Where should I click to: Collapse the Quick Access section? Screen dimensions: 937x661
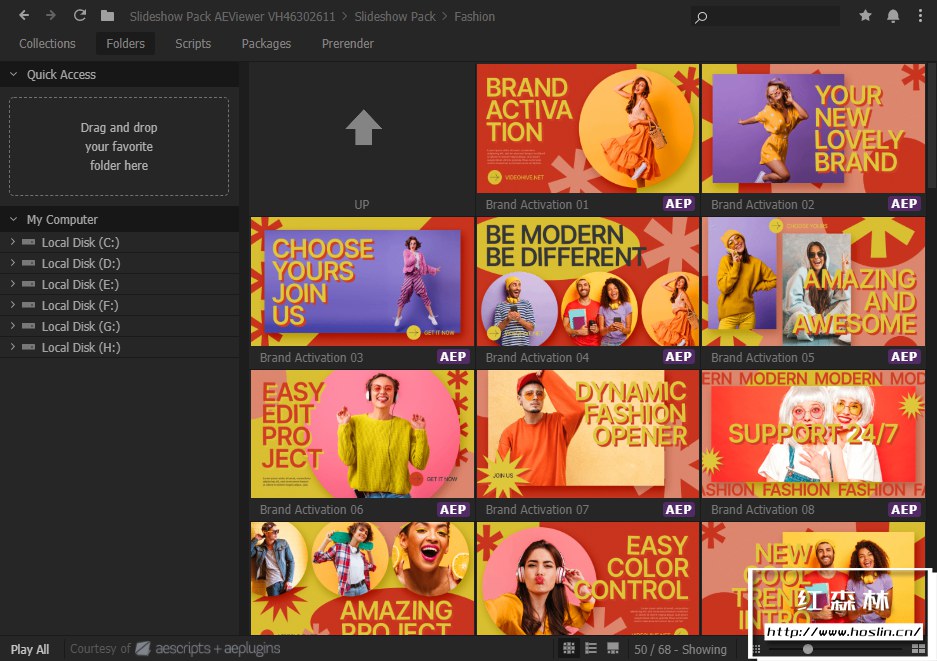[14, 75]
